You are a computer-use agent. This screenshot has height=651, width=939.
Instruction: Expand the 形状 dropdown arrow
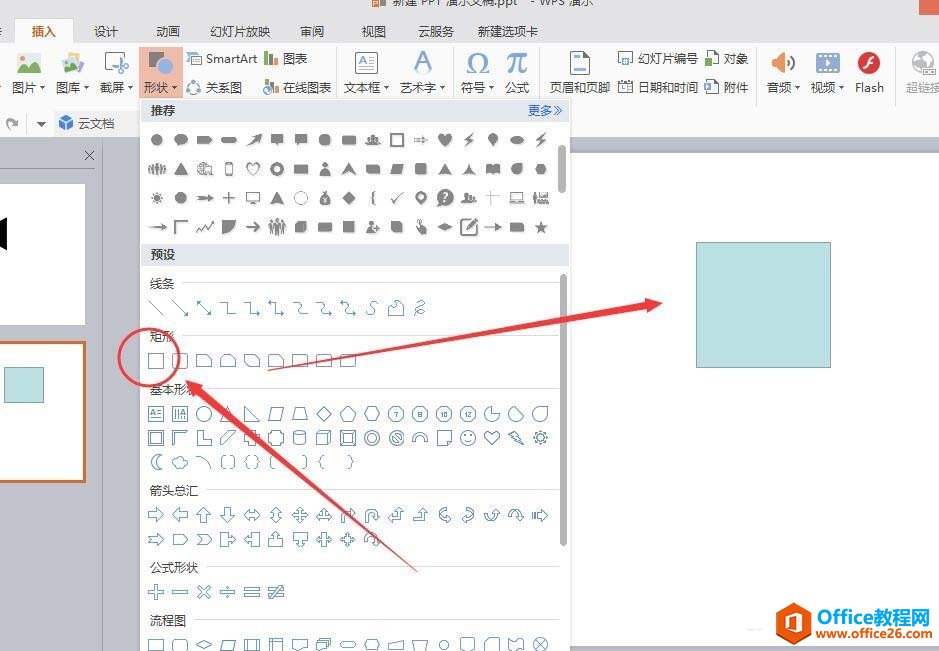tap(174, 88)
